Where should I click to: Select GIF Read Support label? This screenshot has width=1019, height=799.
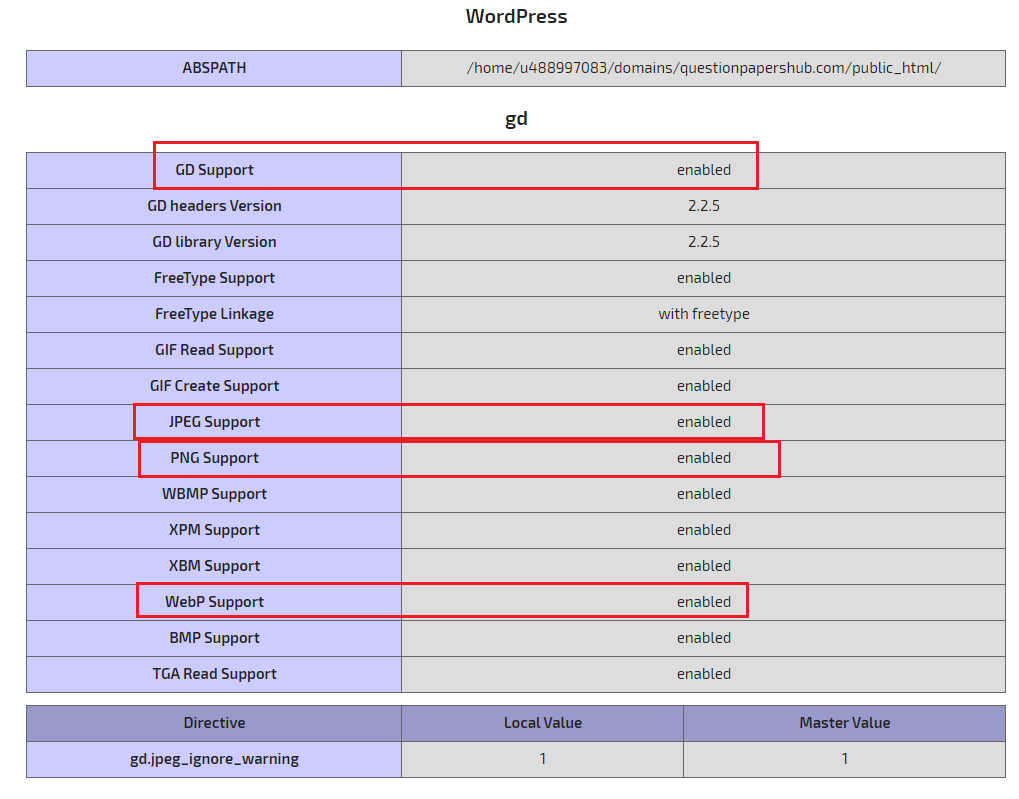214,350
